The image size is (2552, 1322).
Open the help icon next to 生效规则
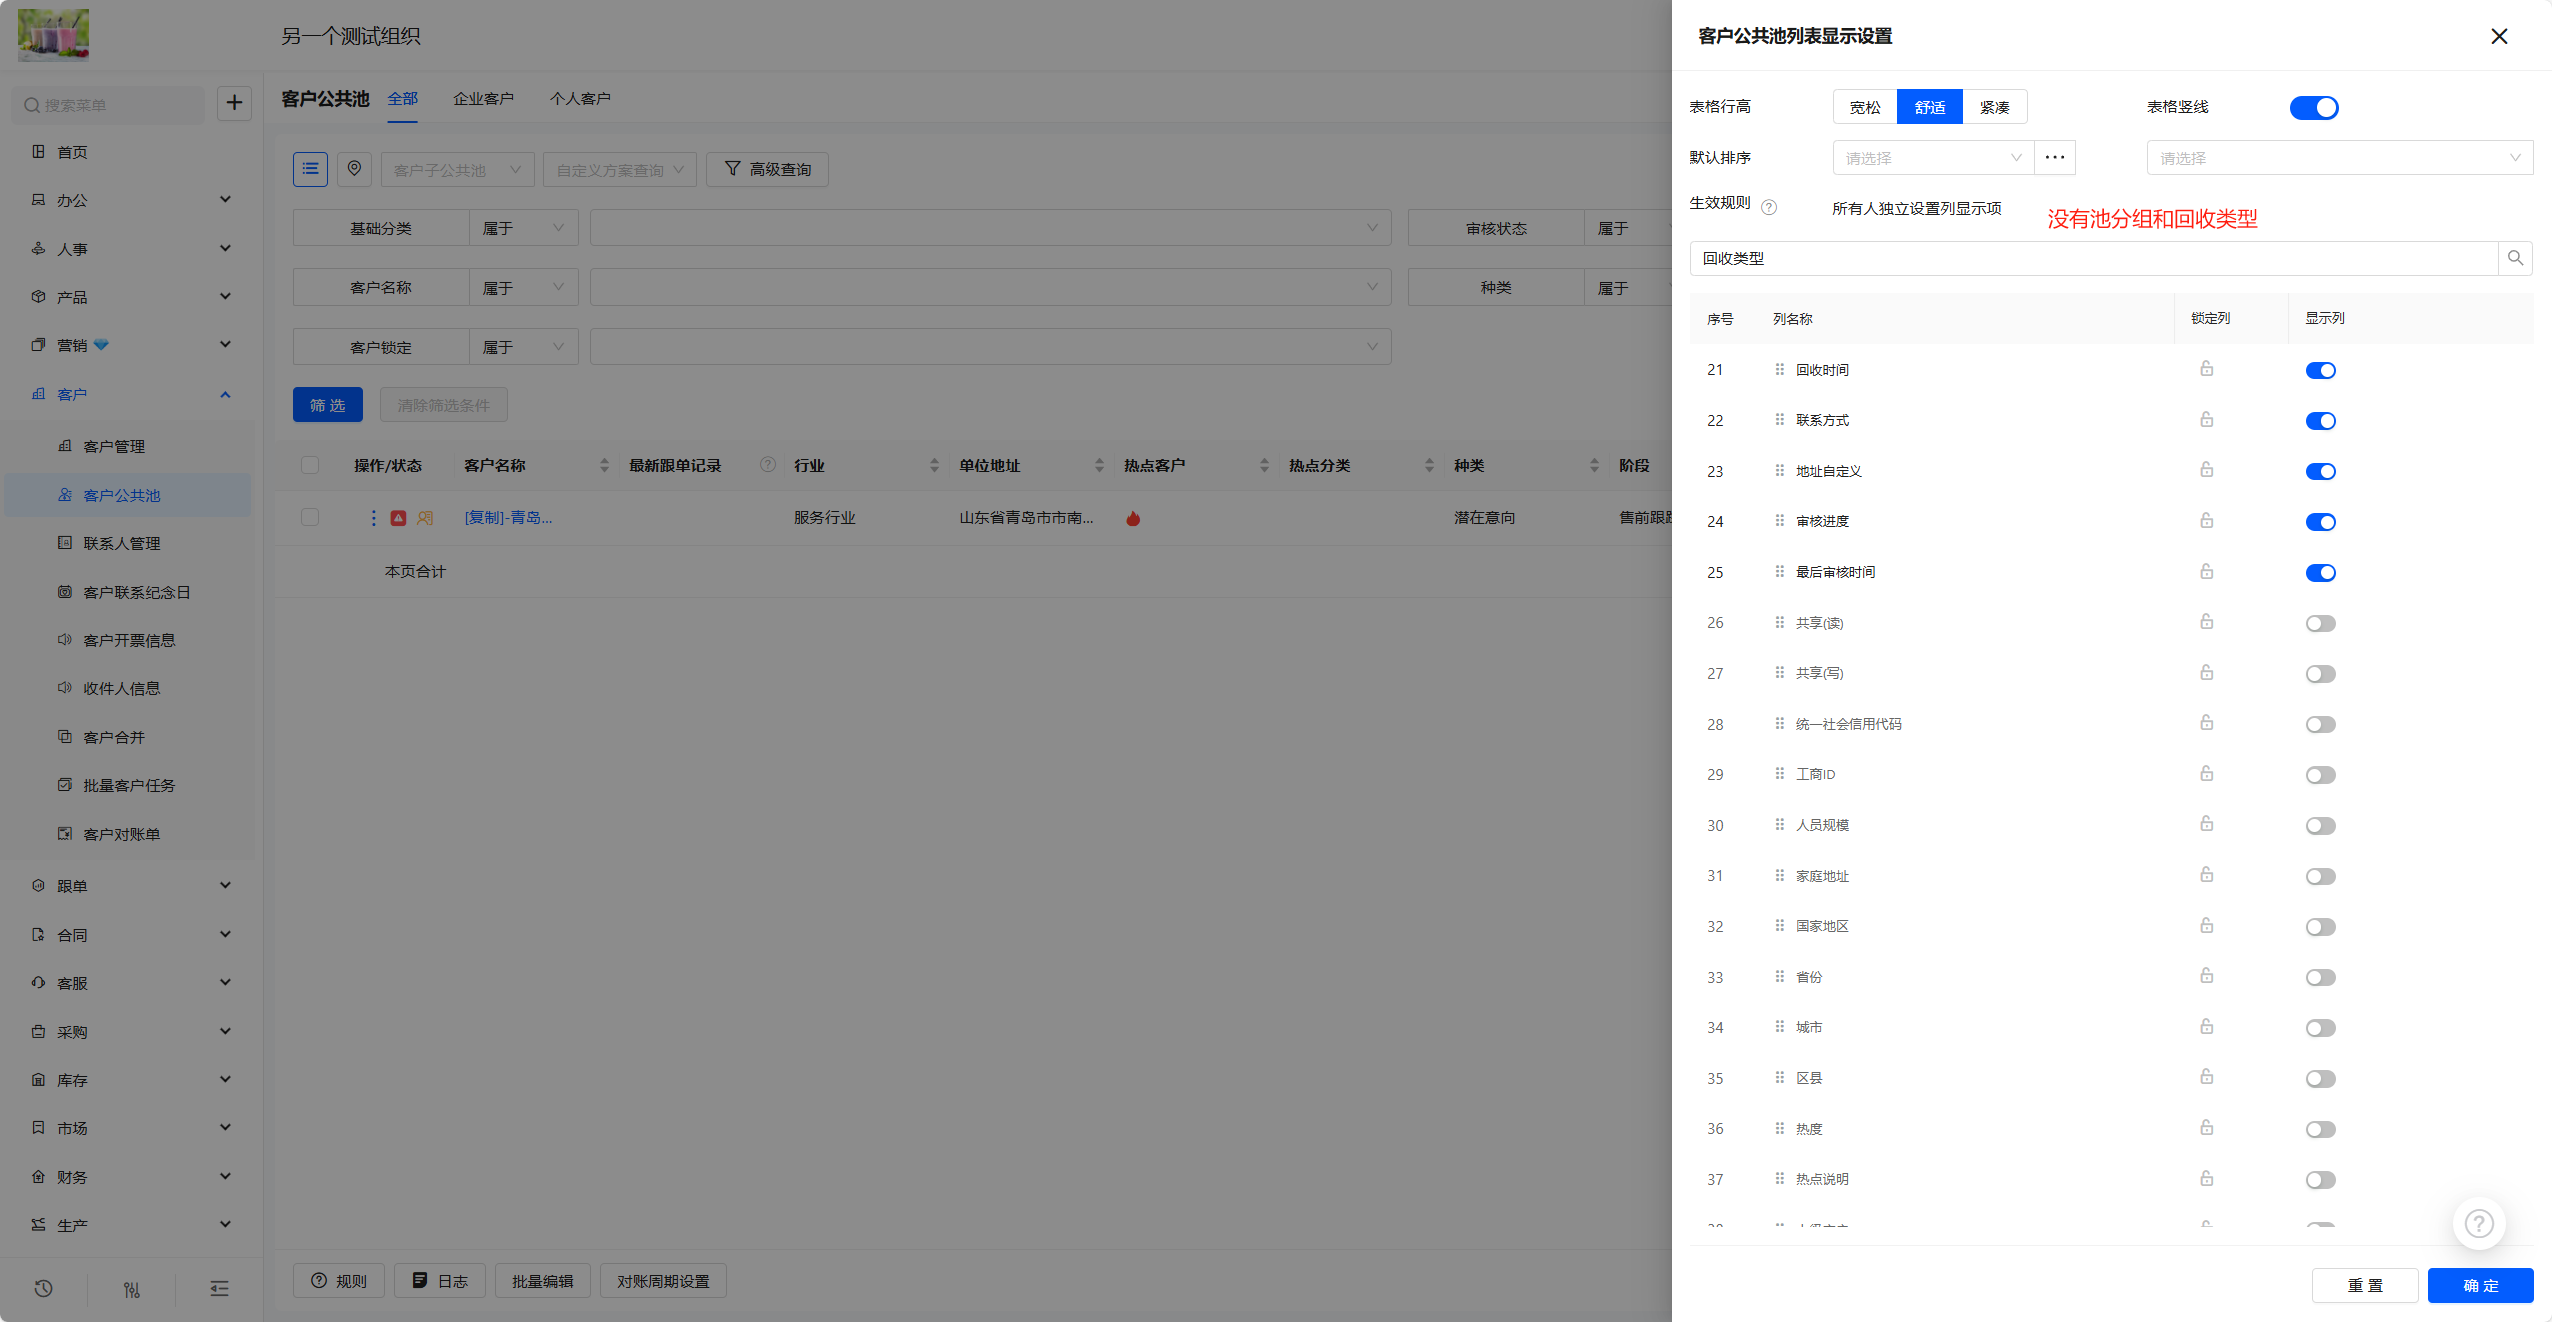1769,207
